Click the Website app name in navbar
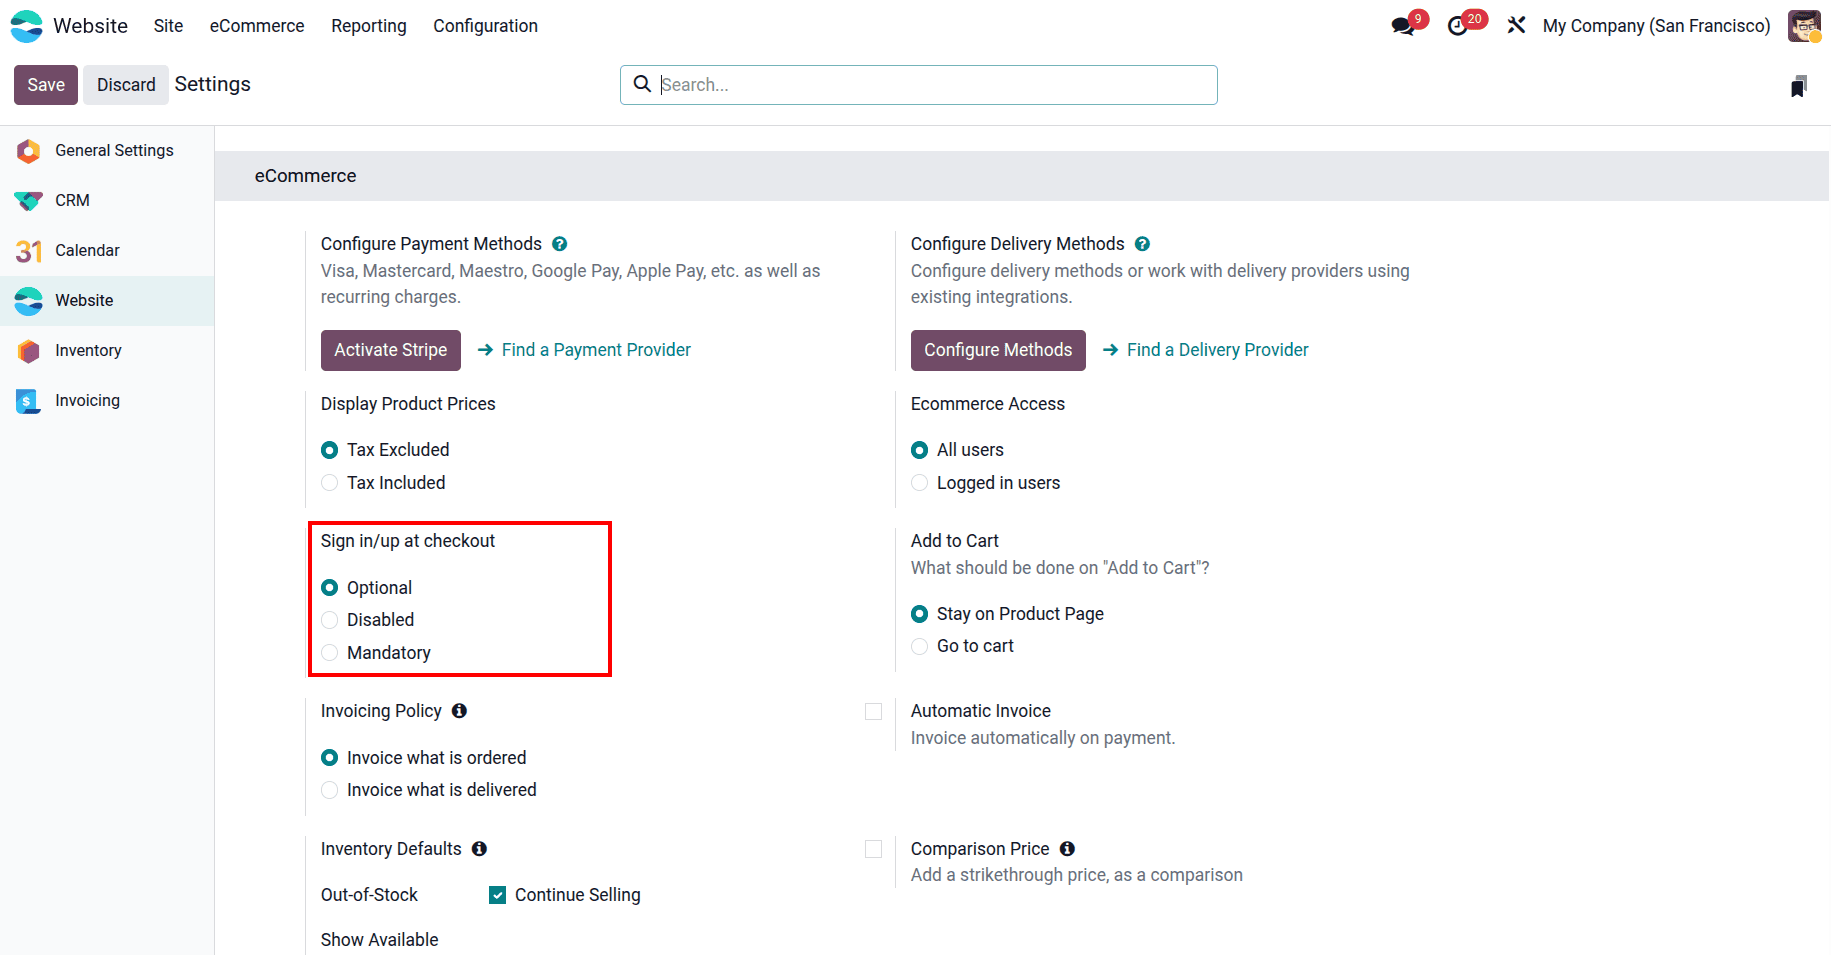Screen dimensions: 1831x955 coord(90,26)
